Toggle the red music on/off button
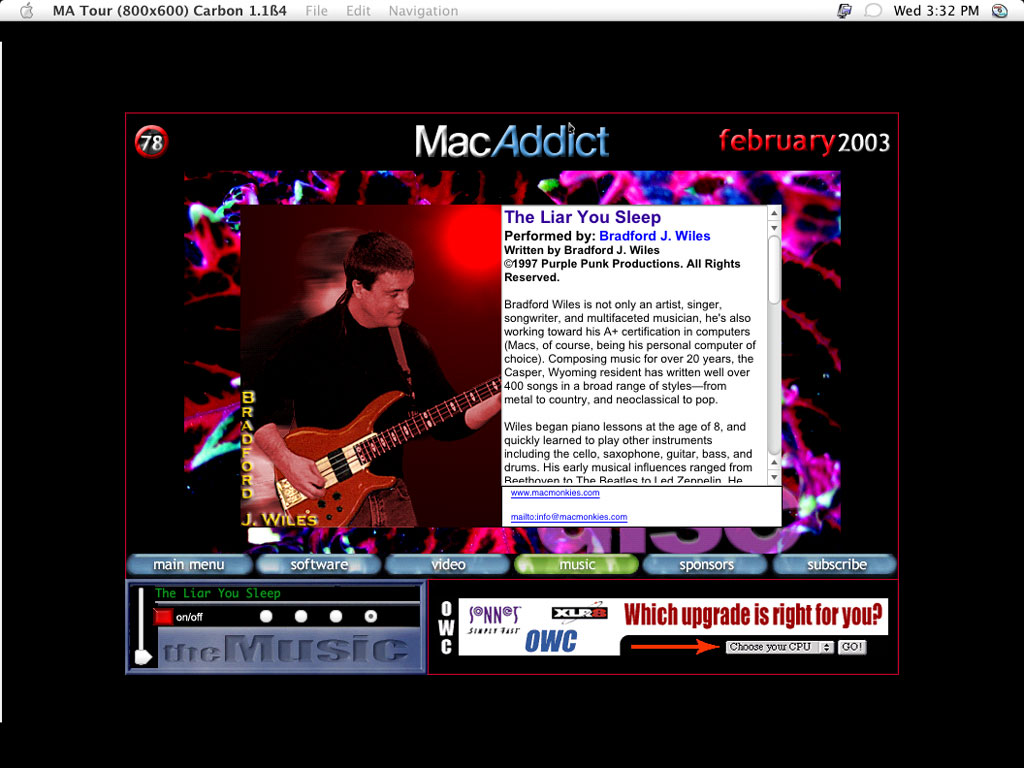This screenshot has height=768, width=1024. [163, 616]
